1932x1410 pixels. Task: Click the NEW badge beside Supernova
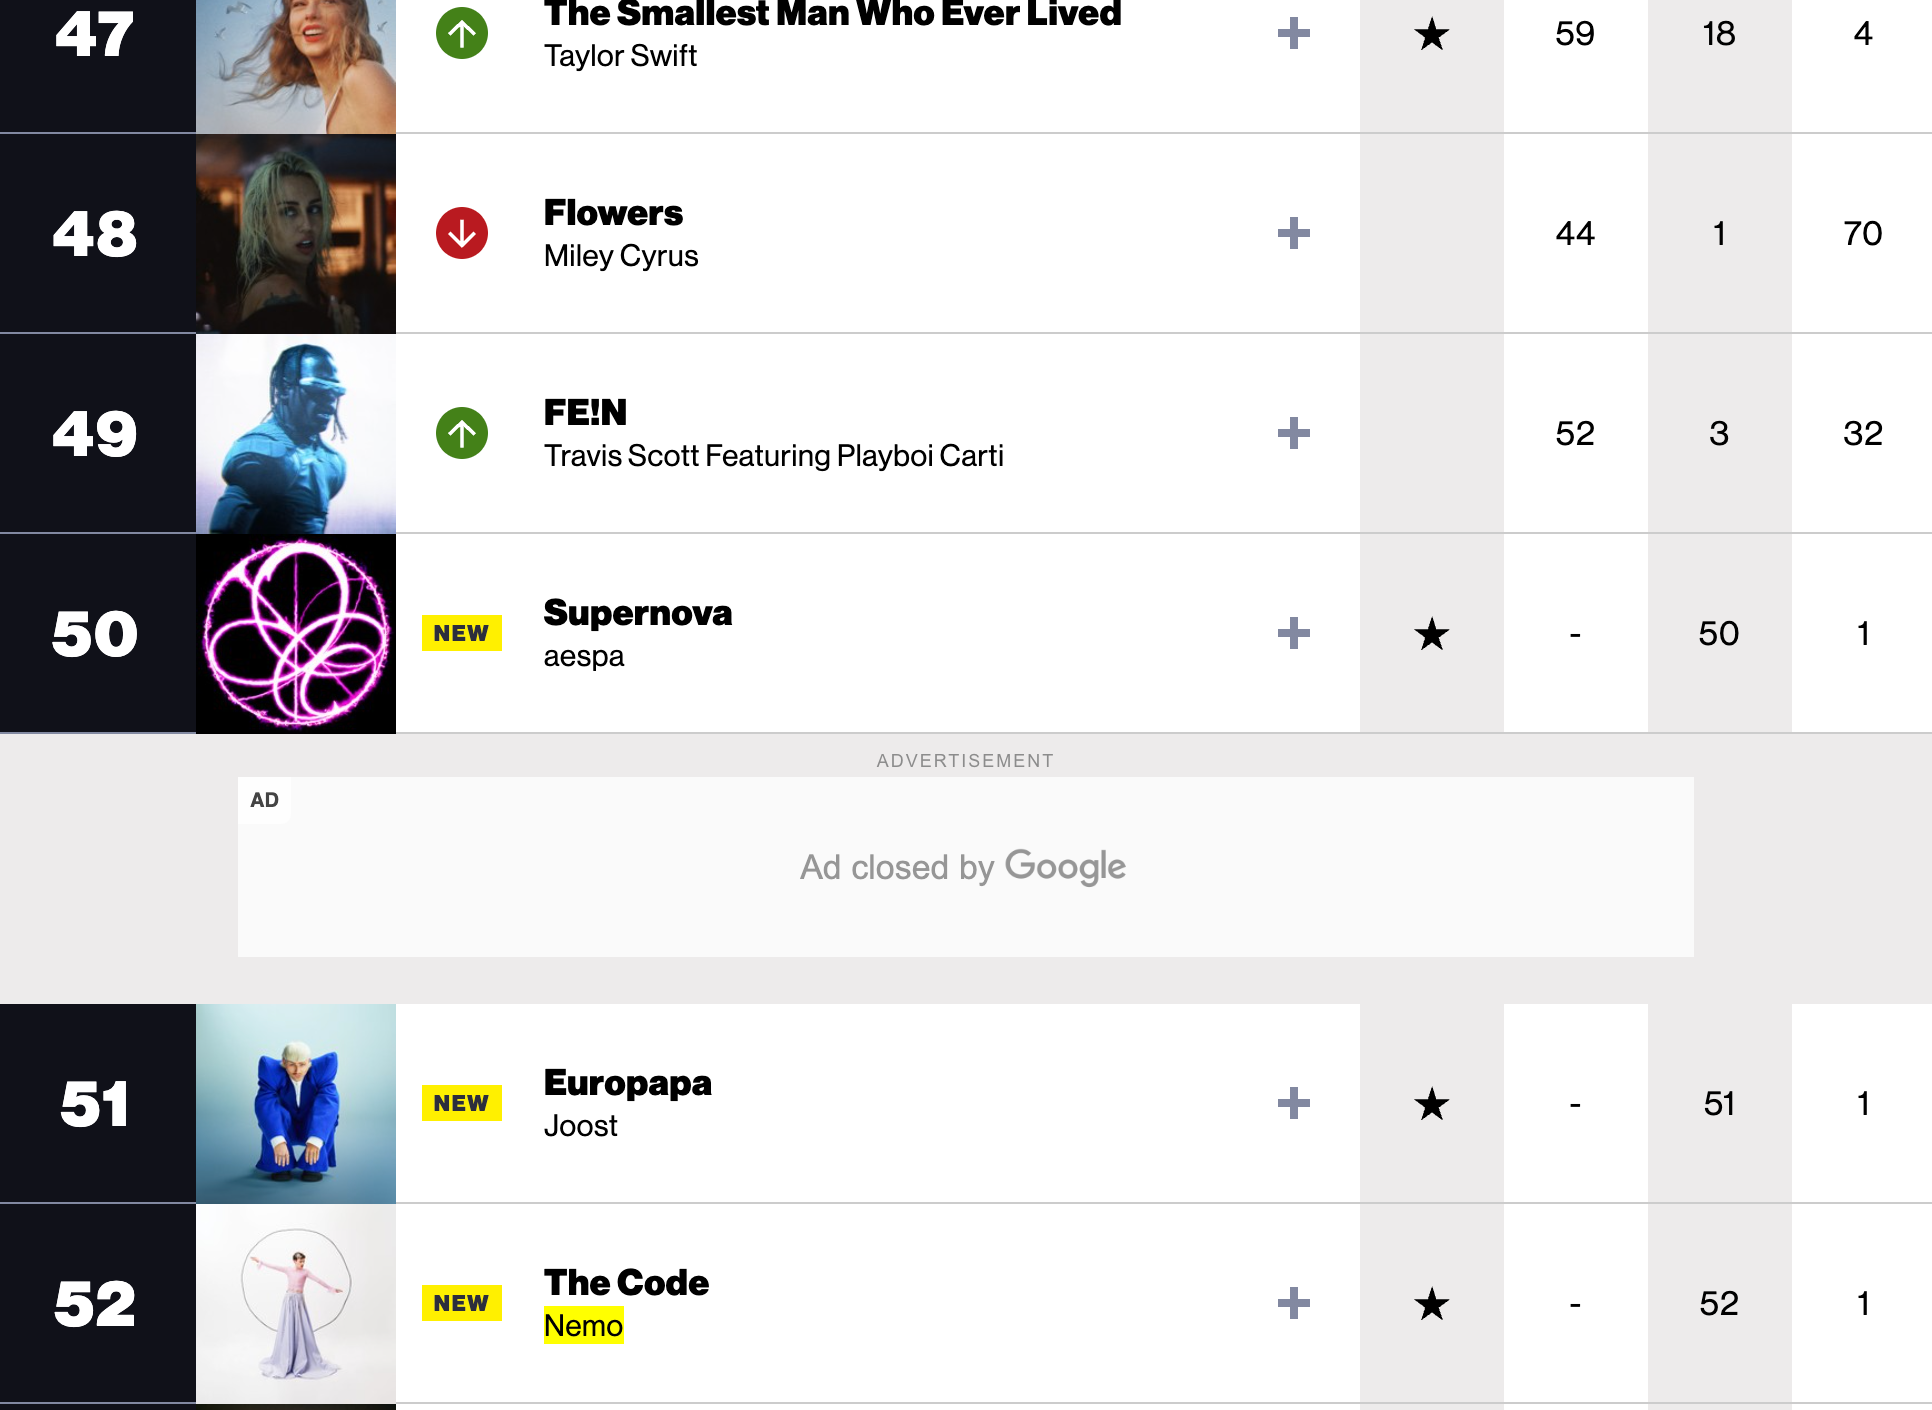461,633
